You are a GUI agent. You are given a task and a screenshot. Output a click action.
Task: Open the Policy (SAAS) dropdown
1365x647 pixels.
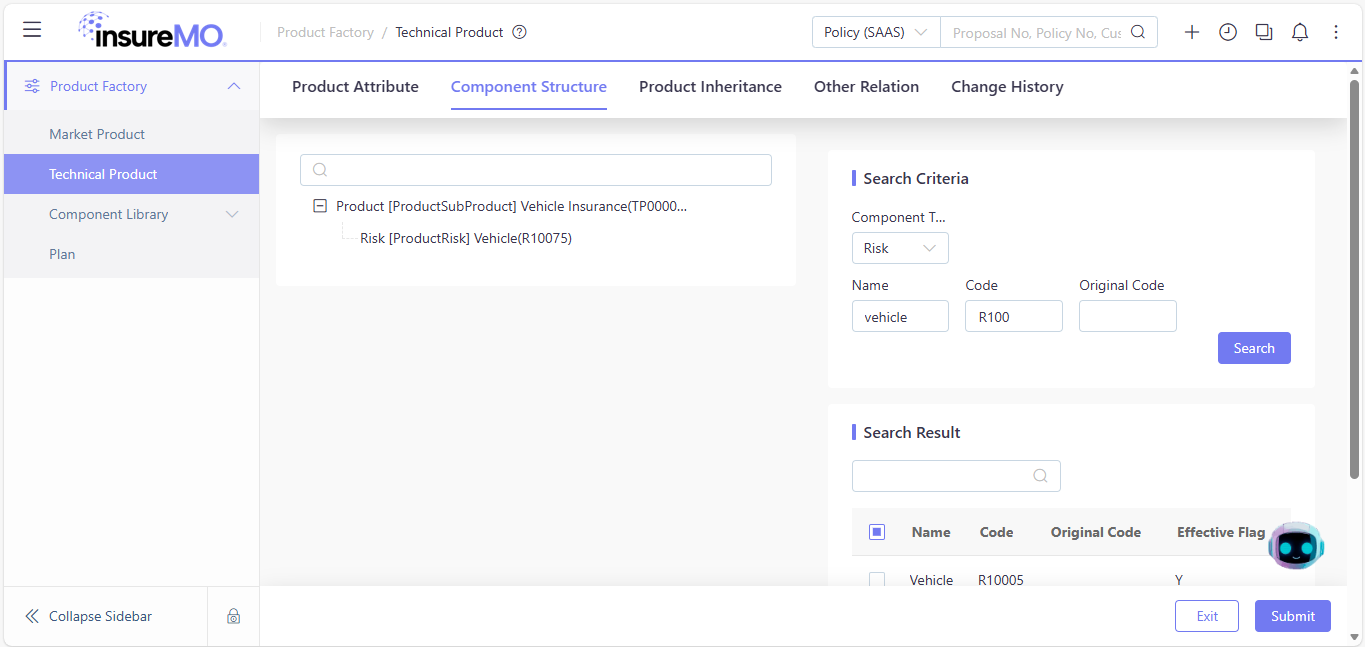coord(876,32)
